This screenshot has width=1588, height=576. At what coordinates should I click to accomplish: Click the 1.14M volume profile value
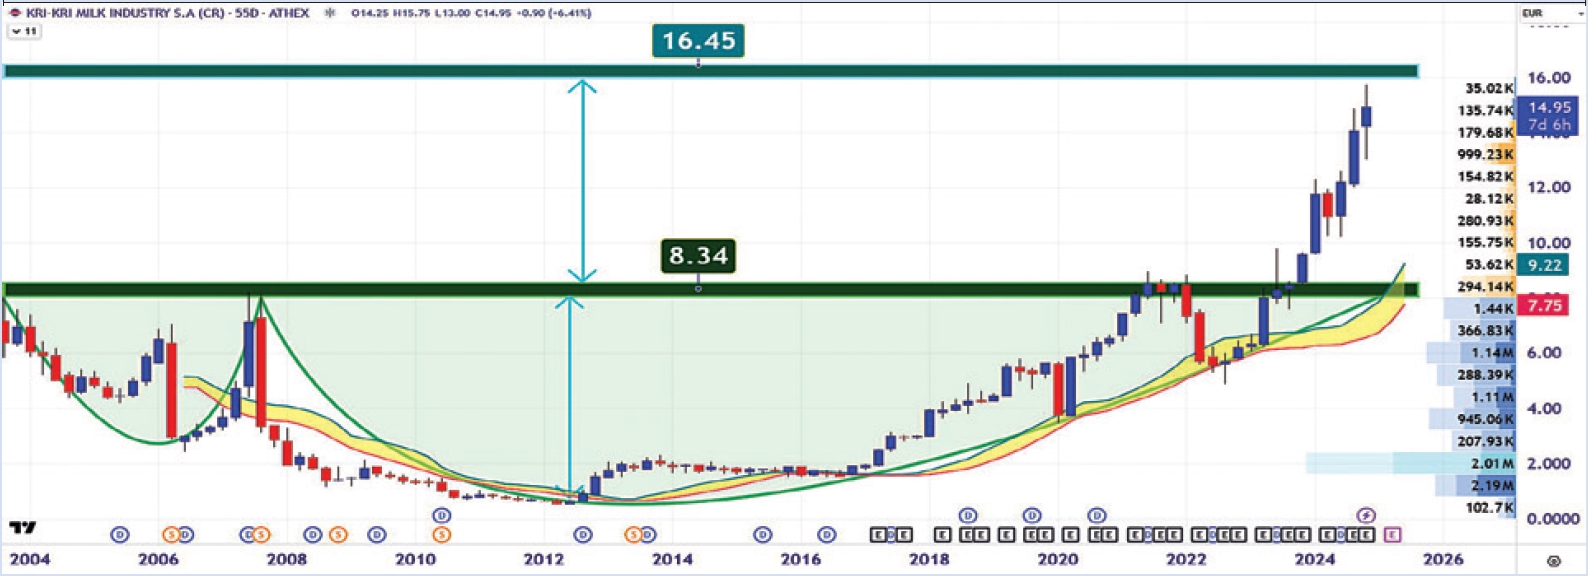point(1492,352)
